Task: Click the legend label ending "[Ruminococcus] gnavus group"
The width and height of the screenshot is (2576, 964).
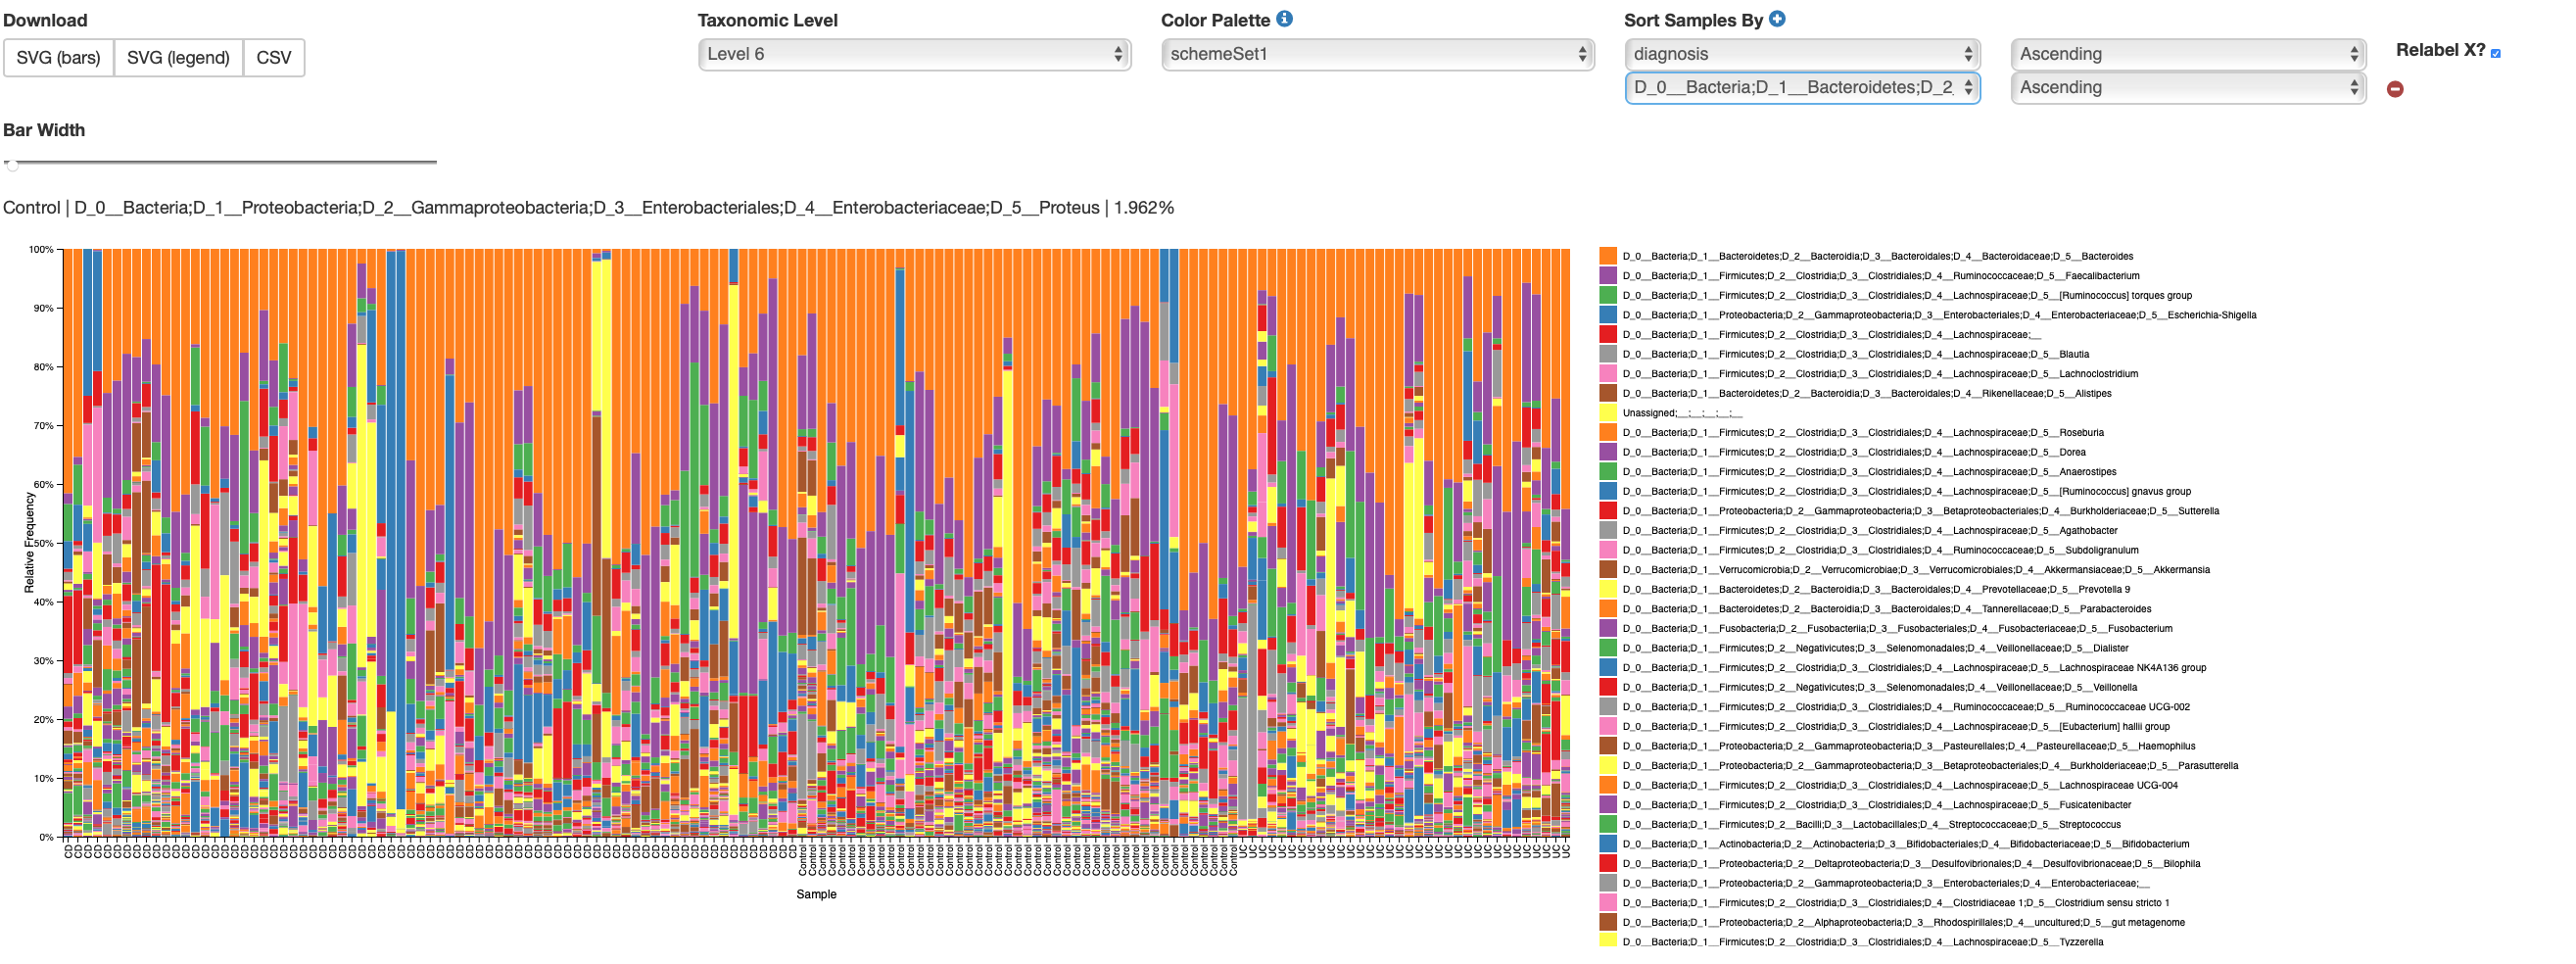Action: (1907, 491)
